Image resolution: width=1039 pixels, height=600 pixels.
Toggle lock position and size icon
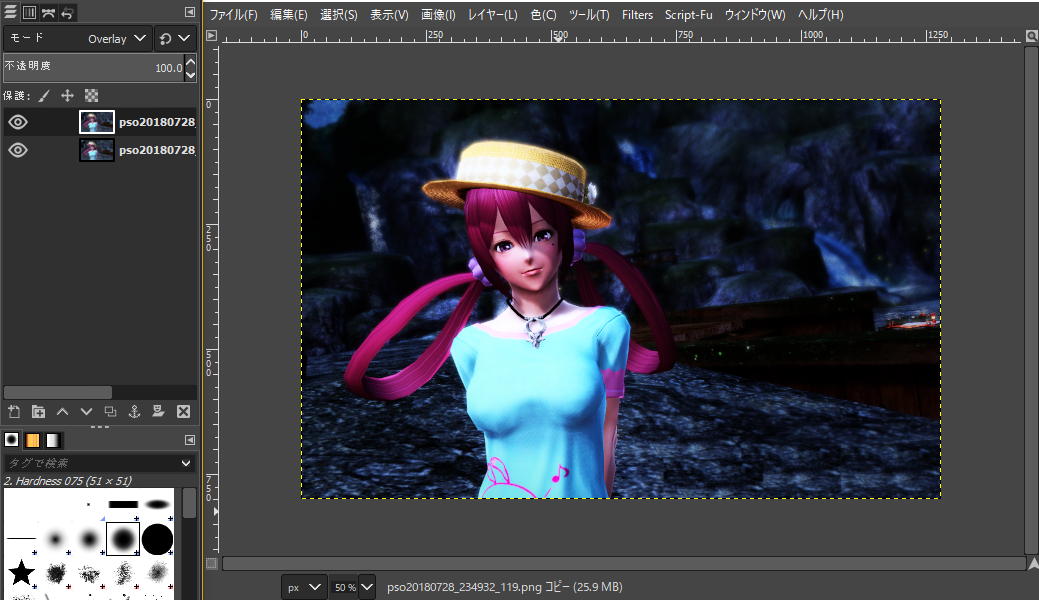pos(68,96)
